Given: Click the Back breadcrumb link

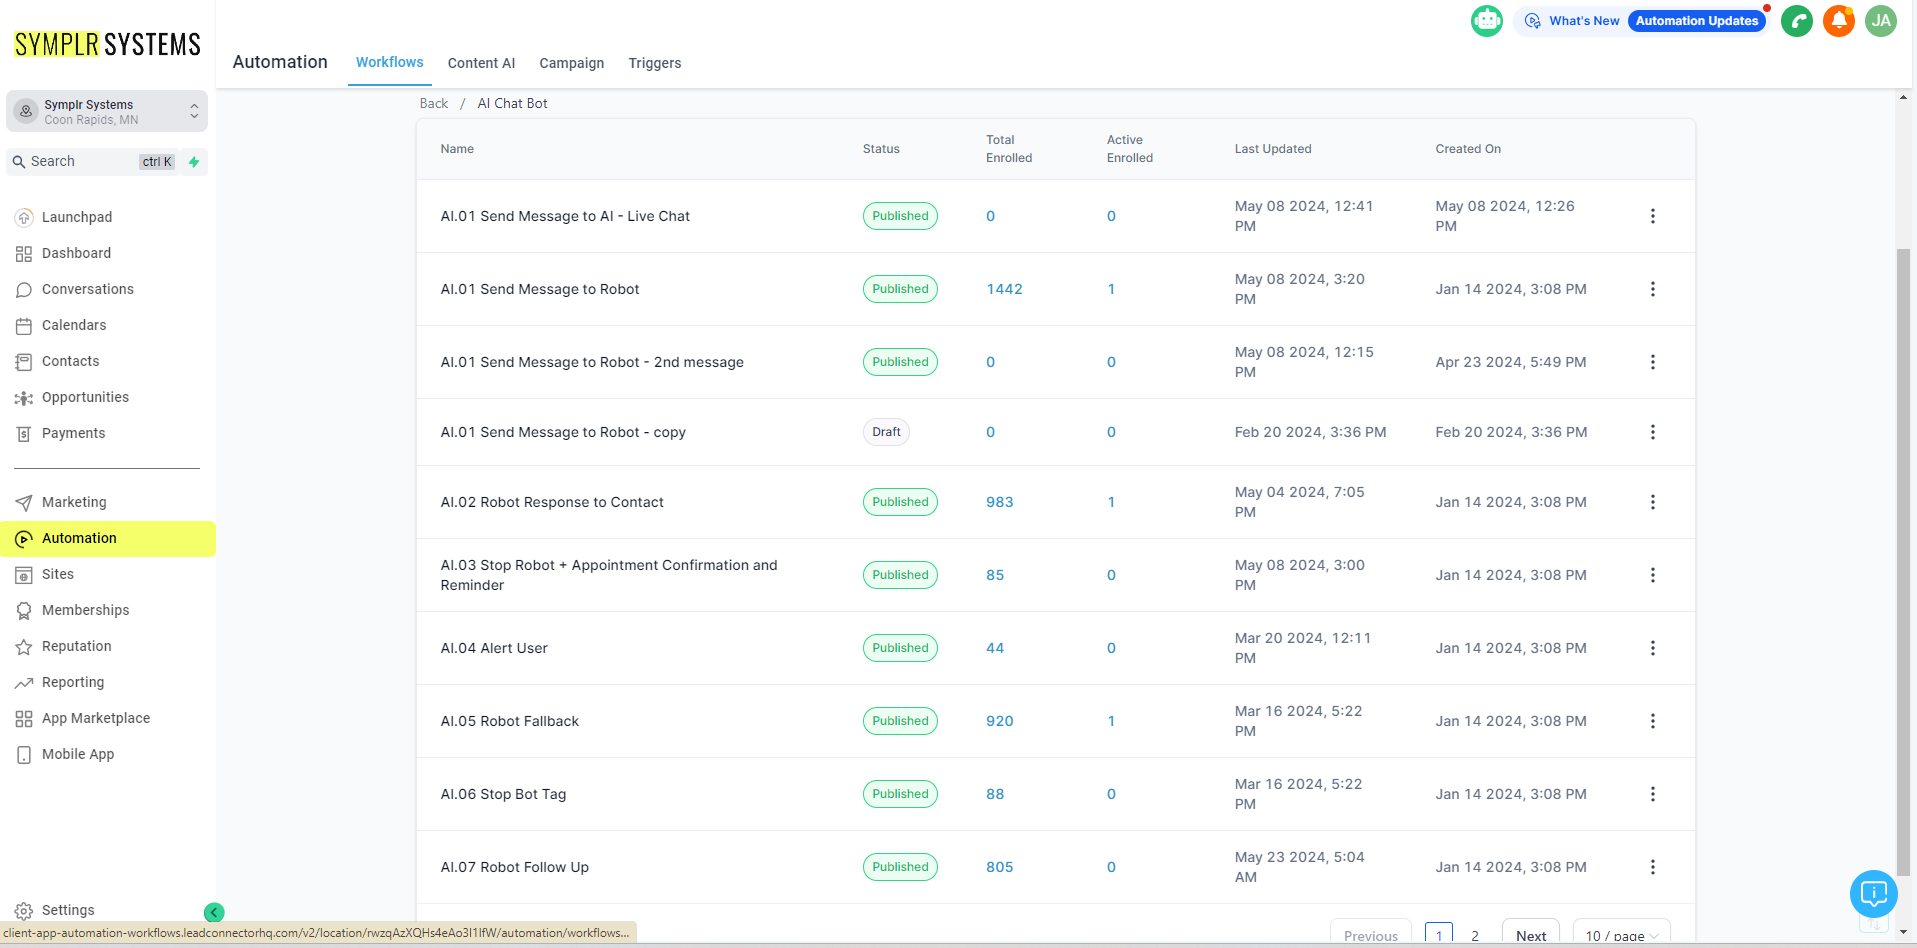Looking at the screenshot, I should (433, 104).
